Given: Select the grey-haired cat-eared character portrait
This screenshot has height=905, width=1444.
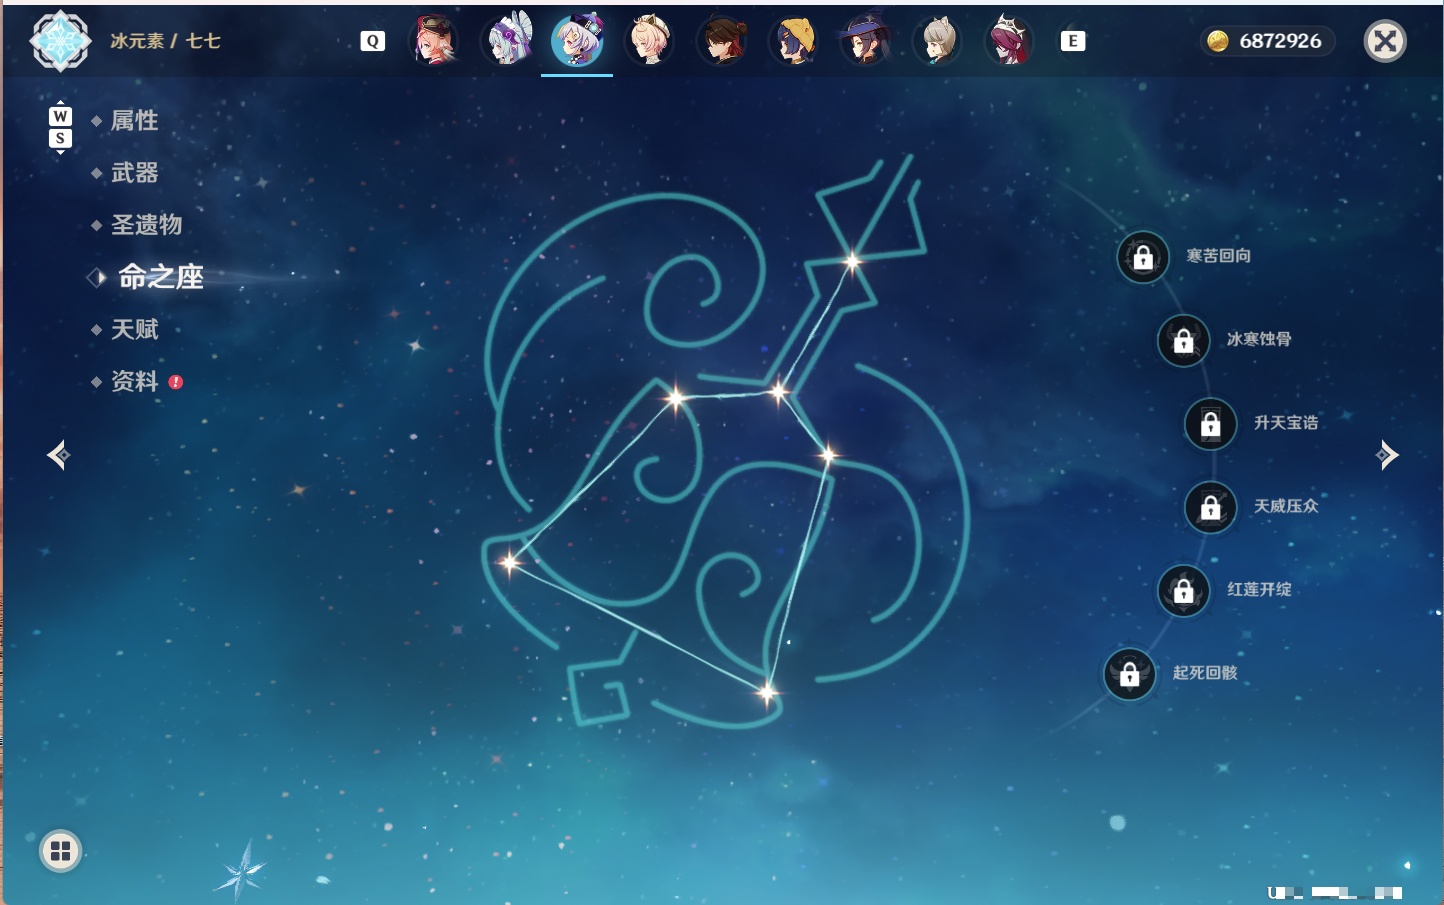Looking at the screenshot, I should click(x=938, y=41).
